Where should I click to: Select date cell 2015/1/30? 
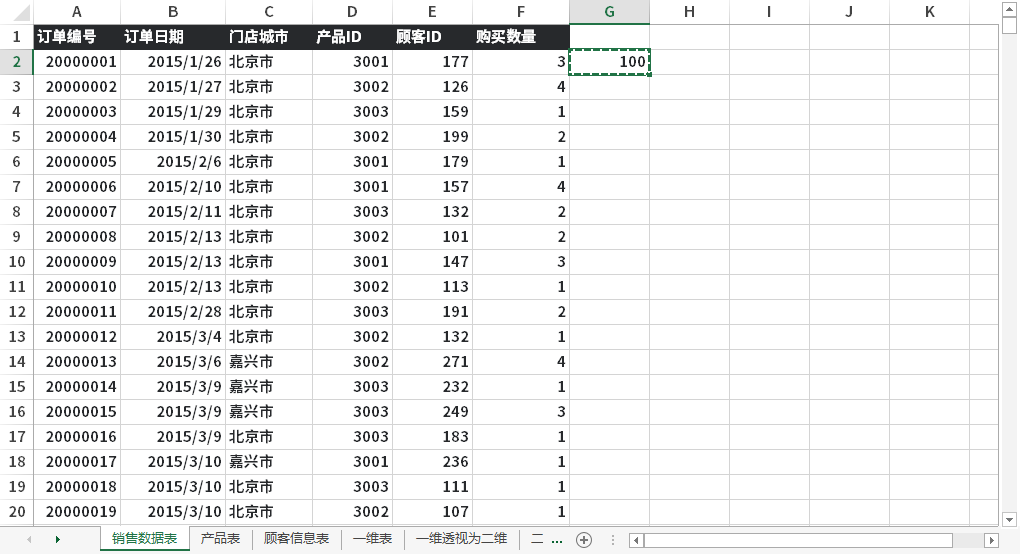click(173, 137)
